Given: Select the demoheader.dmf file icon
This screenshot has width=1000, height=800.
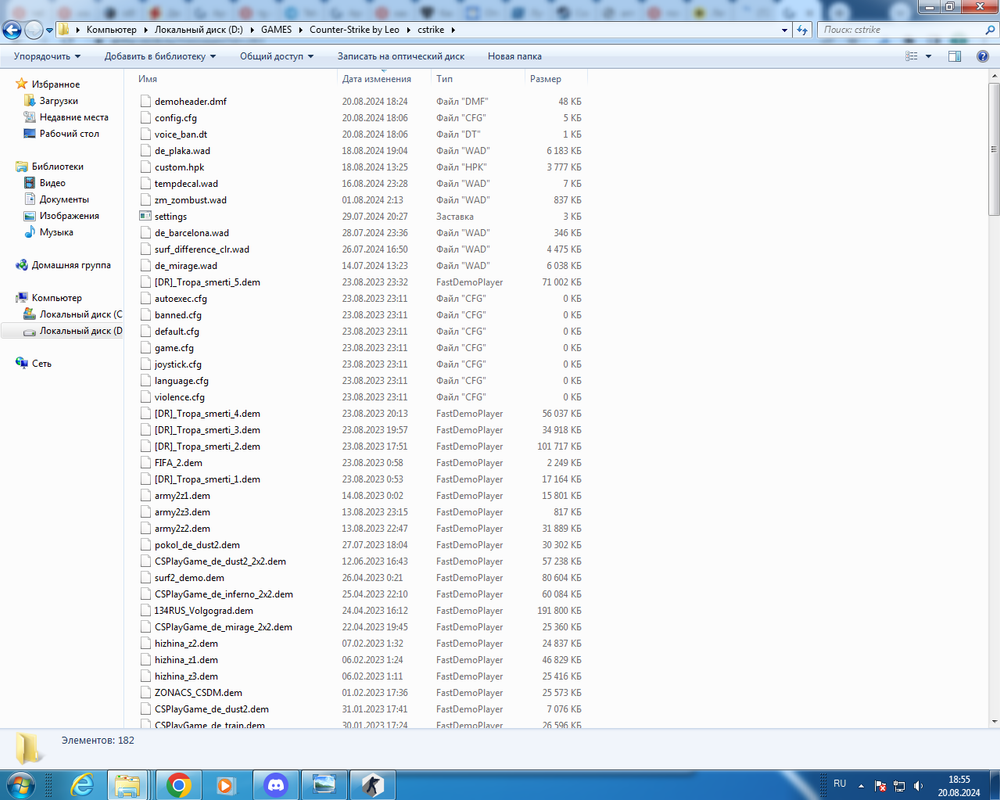Looking at the screenshot, I should click(x=145, y=101).
